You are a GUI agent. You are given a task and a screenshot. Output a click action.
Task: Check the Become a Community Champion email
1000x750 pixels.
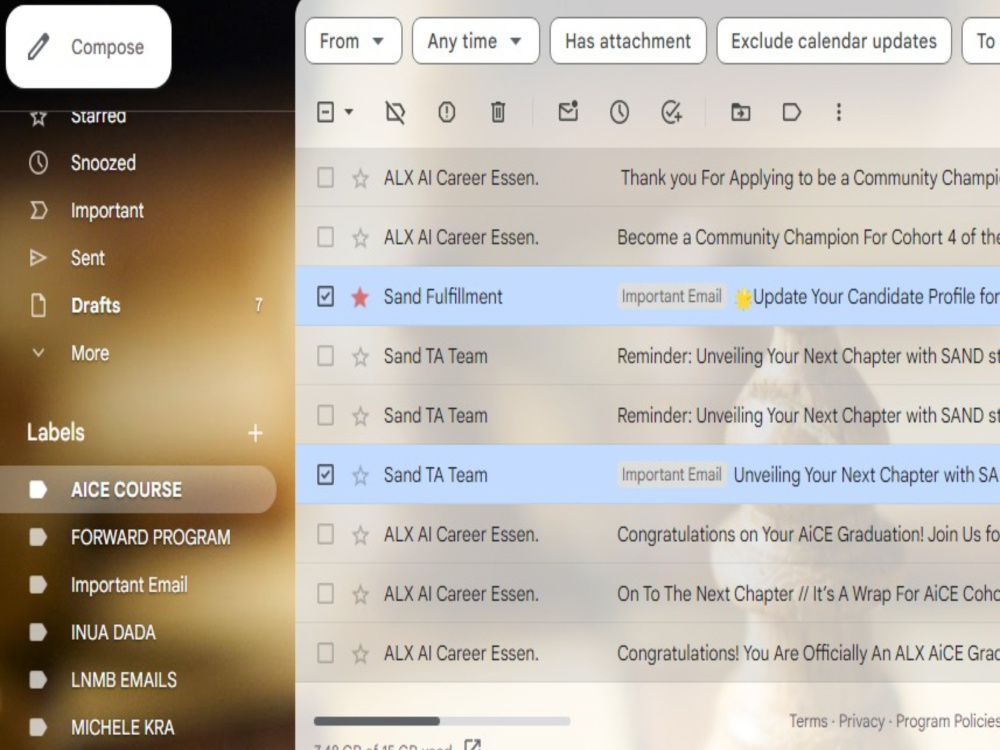coord(325,237)
